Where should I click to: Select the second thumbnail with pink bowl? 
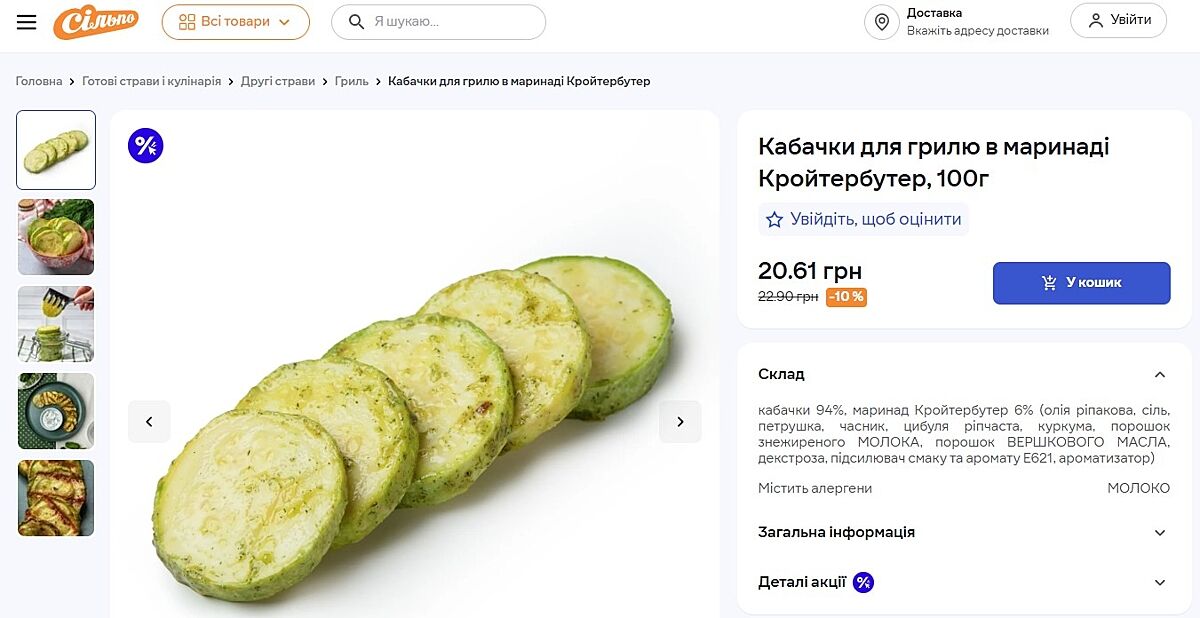(56, 237)
